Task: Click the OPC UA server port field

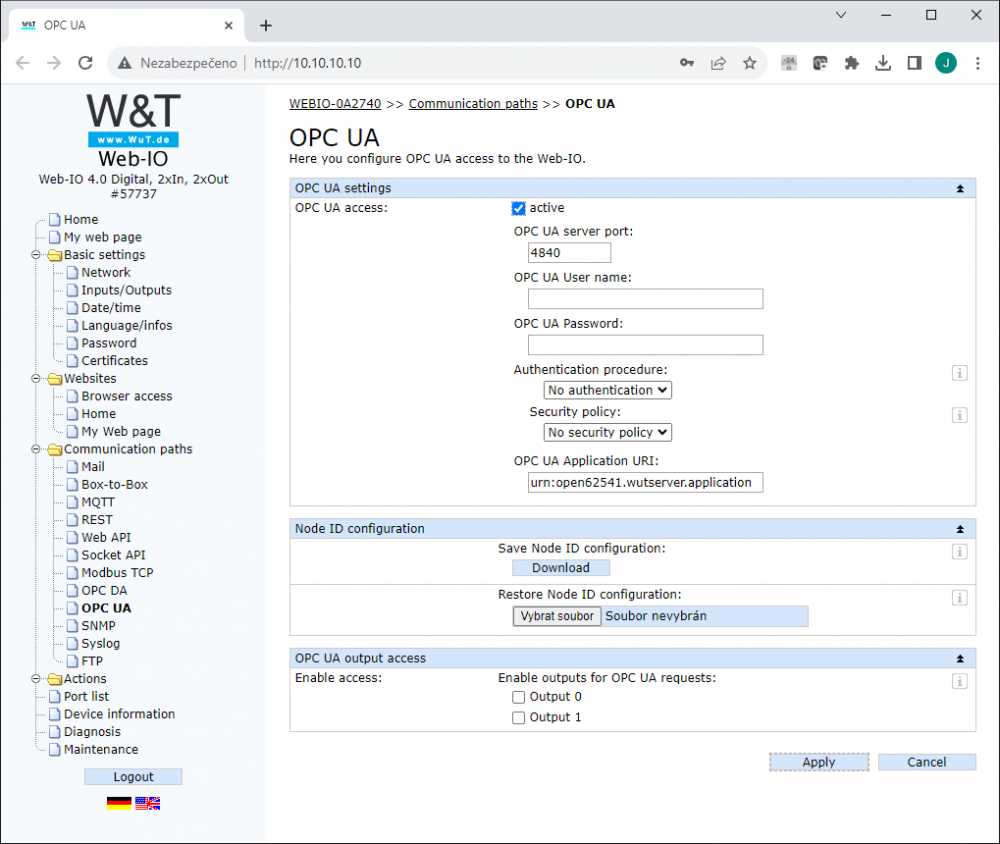Action: tap(569, 253)
